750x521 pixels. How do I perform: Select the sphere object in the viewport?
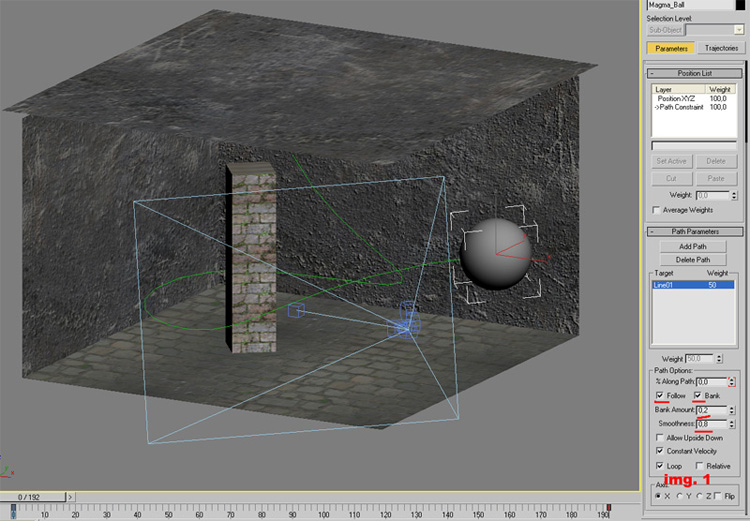(x=494, y=250)
